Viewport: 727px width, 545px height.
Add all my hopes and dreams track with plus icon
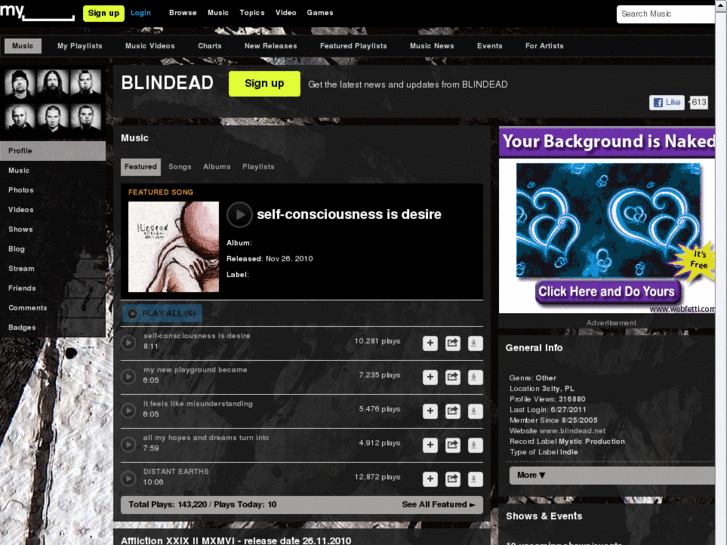click(430, 445)
